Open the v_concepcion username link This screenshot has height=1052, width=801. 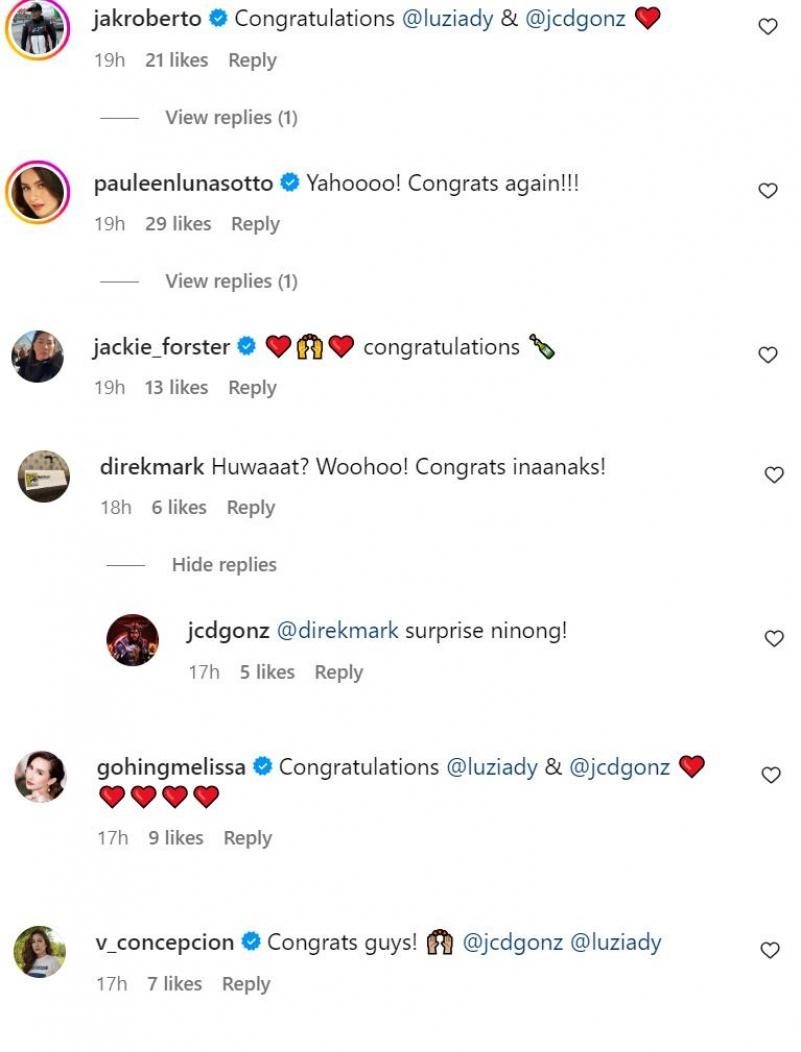[165, 942]
